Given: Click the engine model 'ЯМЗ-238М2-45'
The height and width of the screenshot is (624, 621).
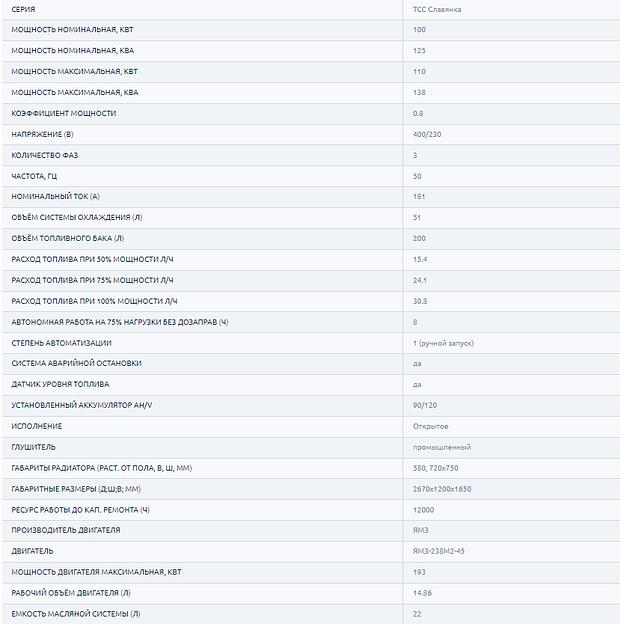Looking at the screenshot, I should pyautogui.click(x=439, y=551).
